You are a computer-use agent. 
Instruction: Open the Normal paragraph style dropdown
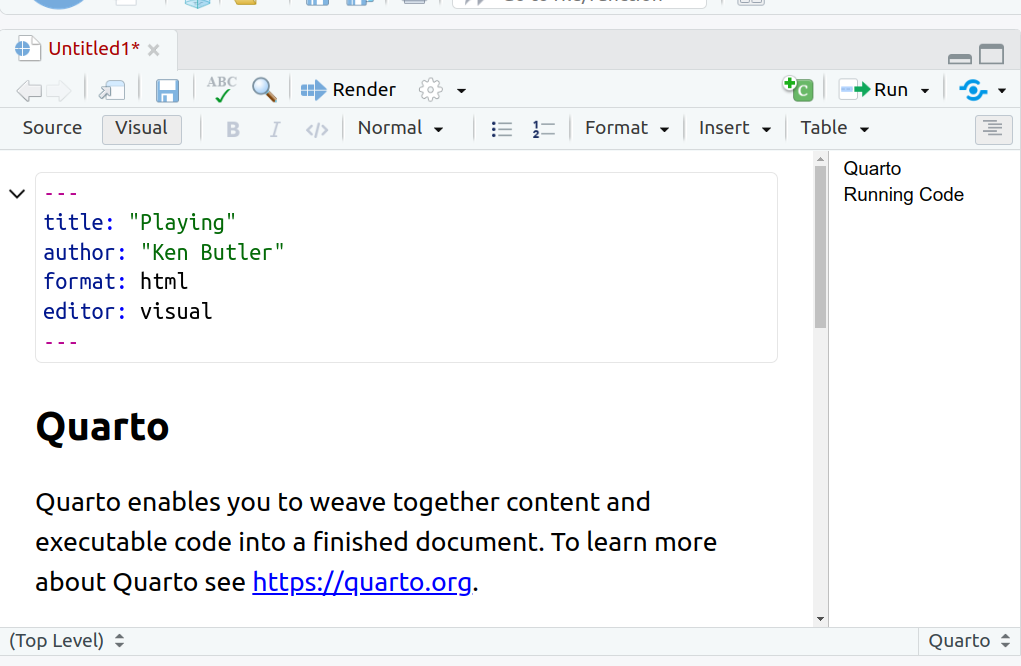(x=400, y=128)
